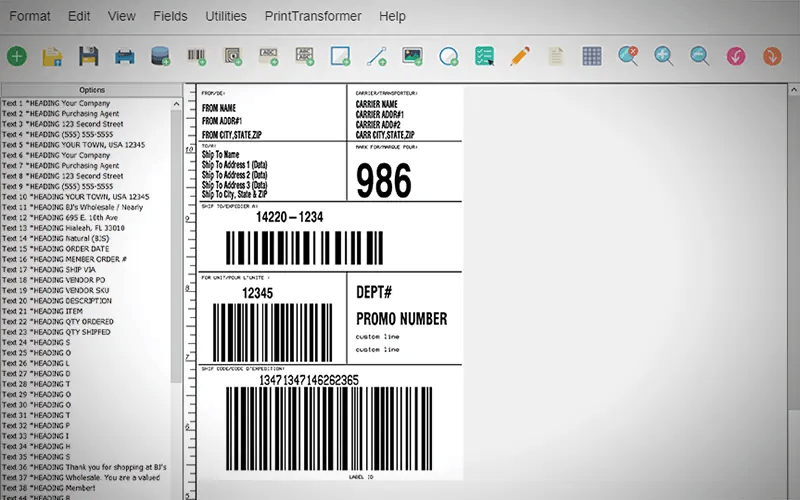The height and width of the screenshot is (500, 800).
Task: Select 'Text 20 *HEADING DESCRIPTION' row
Action: click(86, 301)
